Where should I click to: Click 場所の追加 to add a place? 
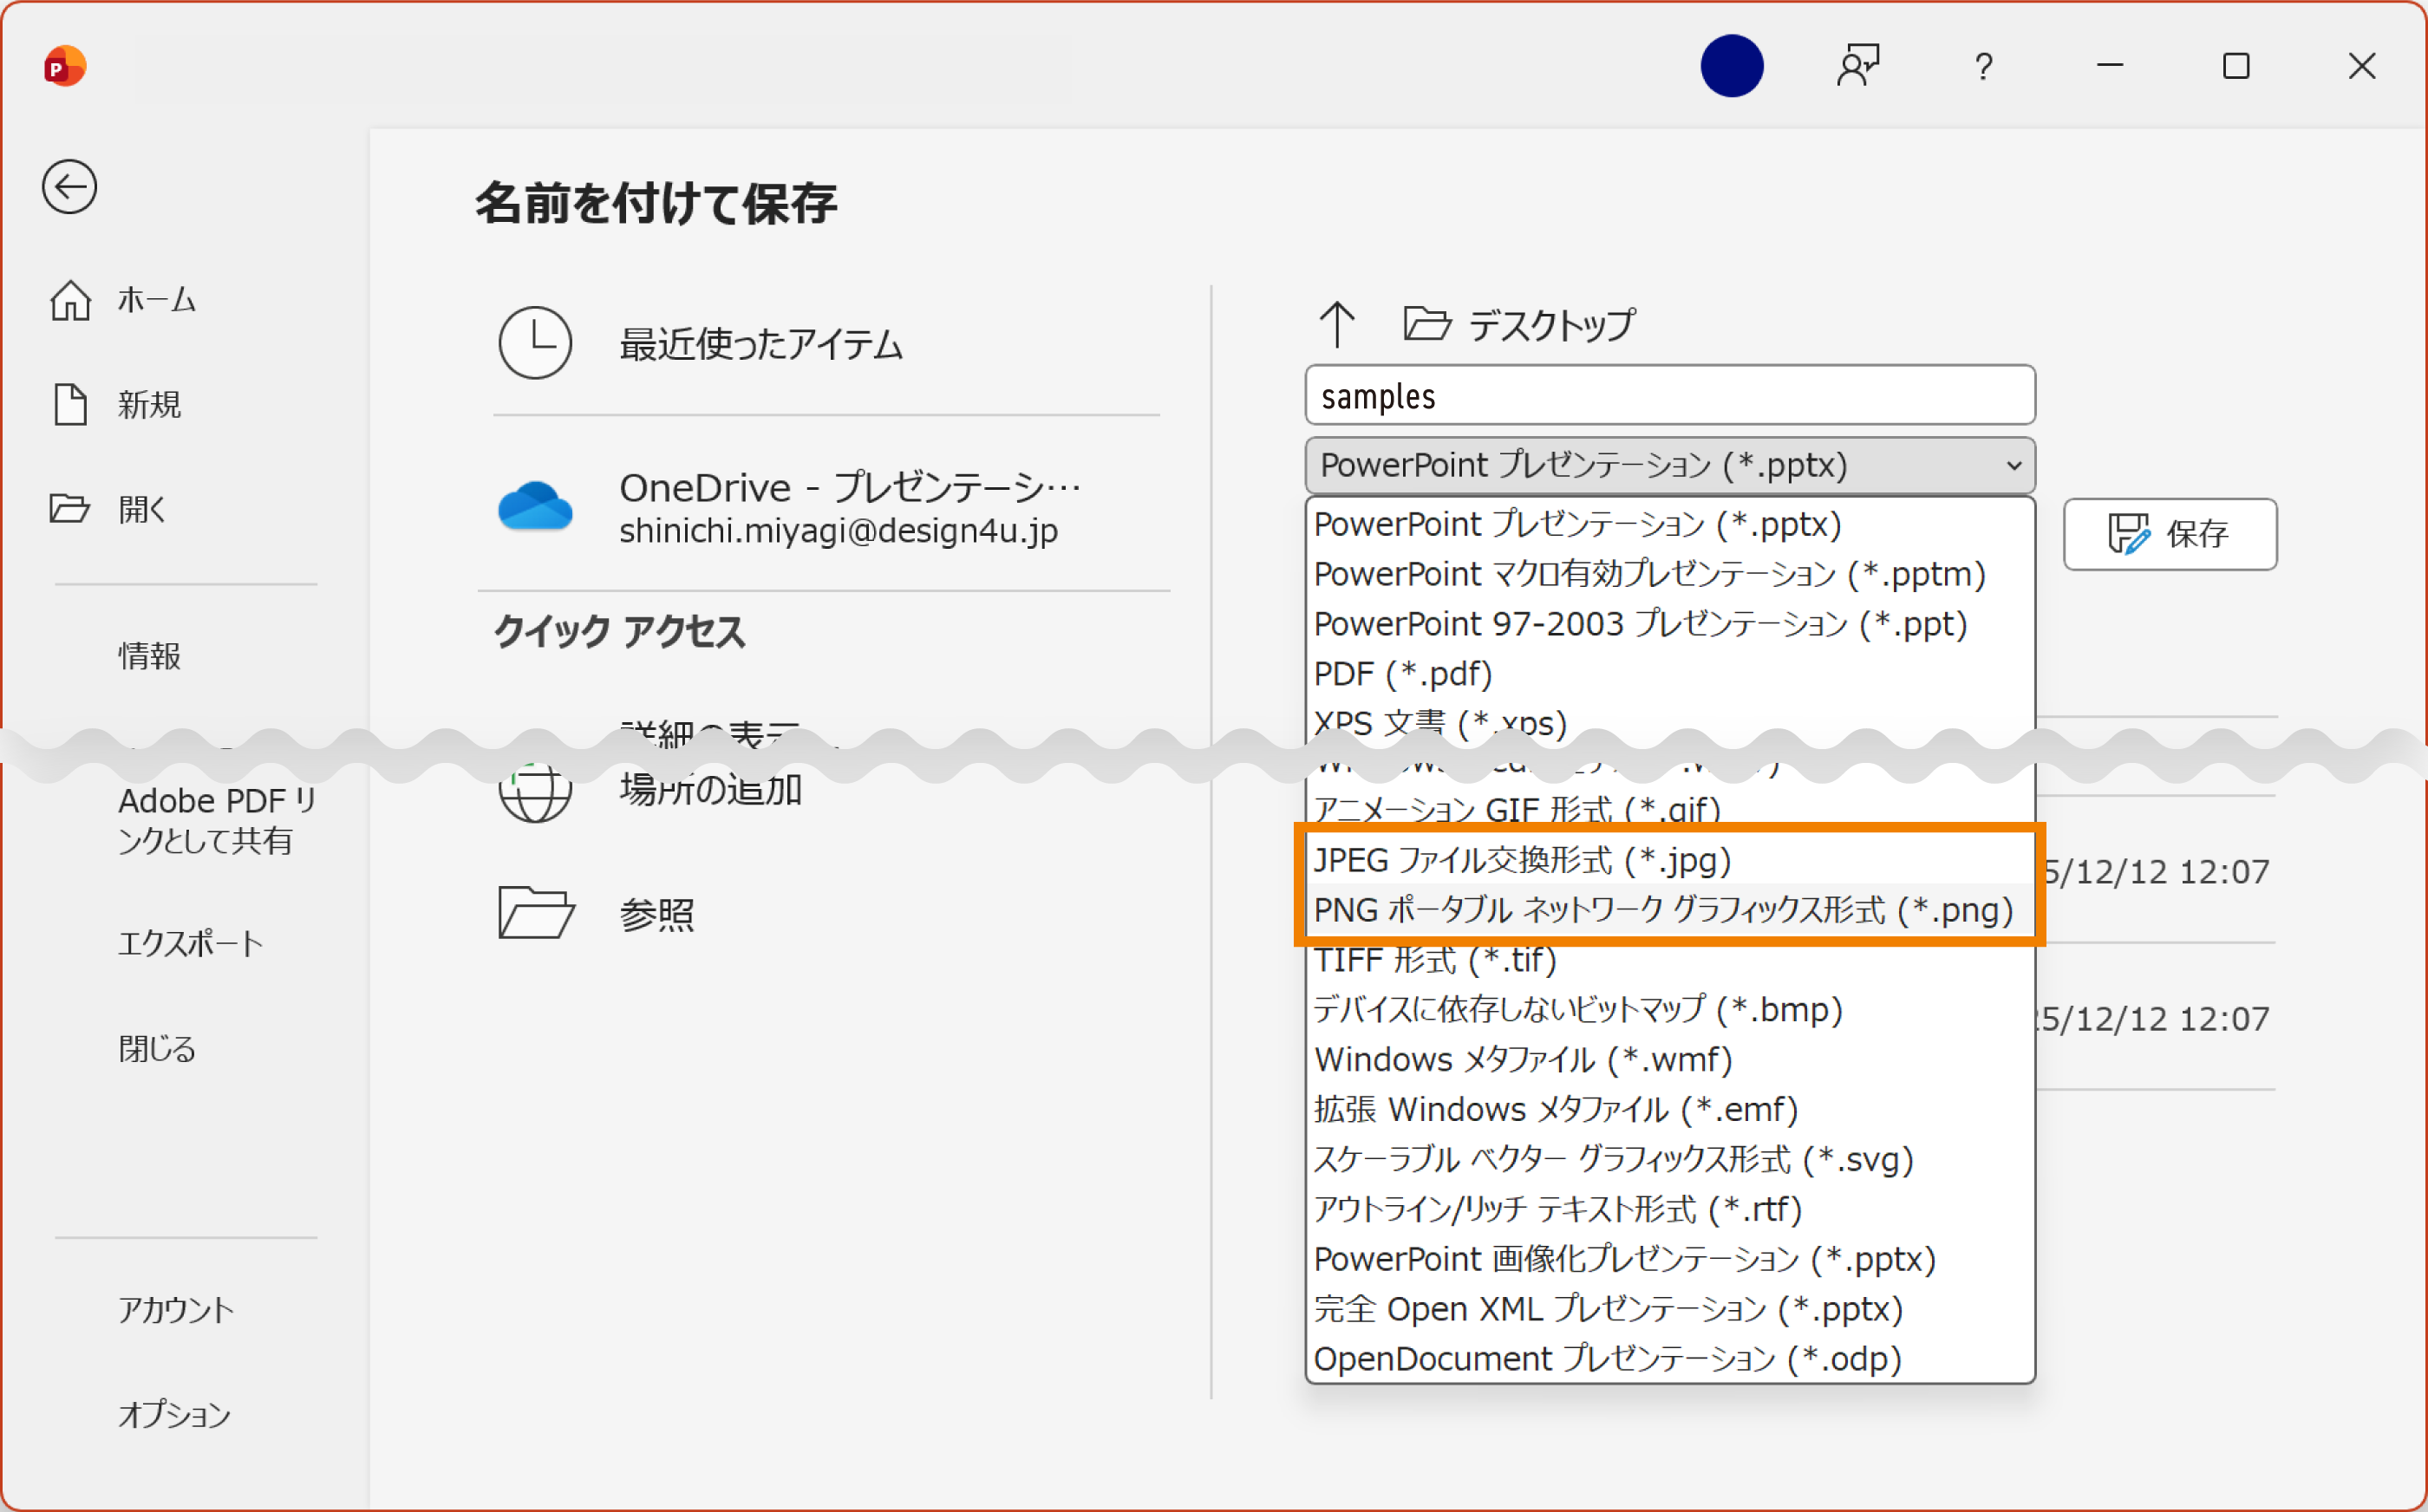pos(710,789)
